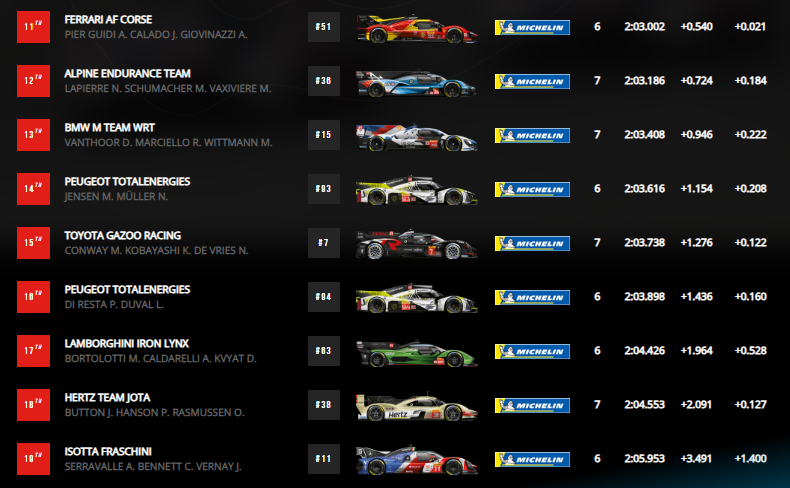Click Michelin logo in Peugeot #94 row
The width and height of the screenshot is (790, 488).
[x=532, y=297]
